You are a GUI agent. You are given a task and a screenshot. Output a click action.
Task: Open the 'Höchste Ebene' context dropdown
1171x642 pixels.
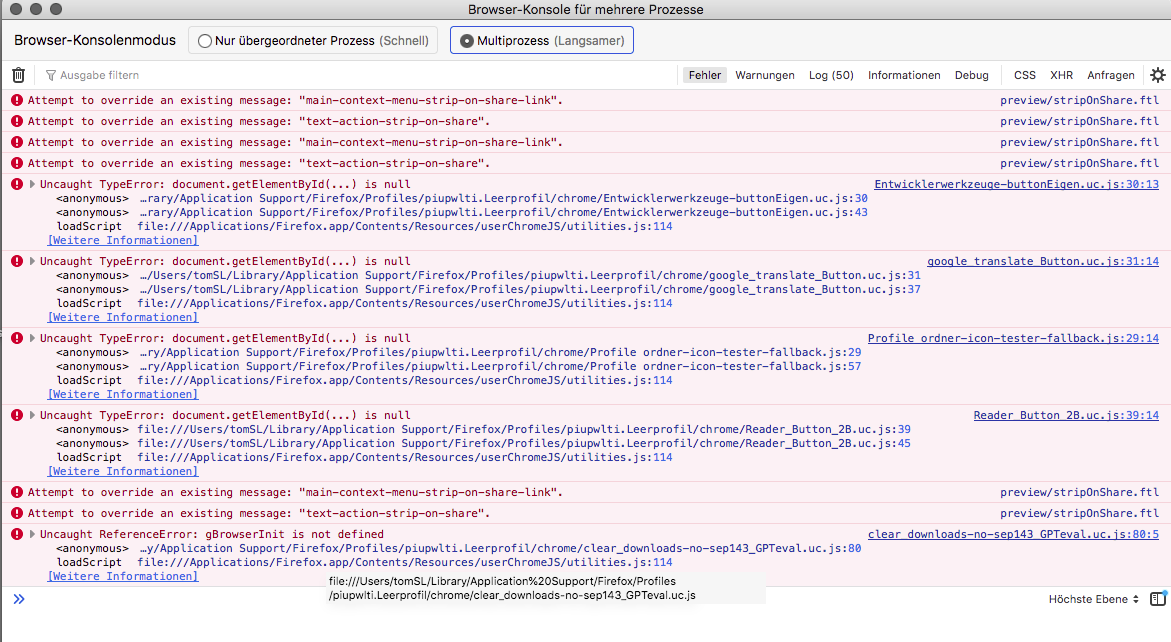[1093, 599]
